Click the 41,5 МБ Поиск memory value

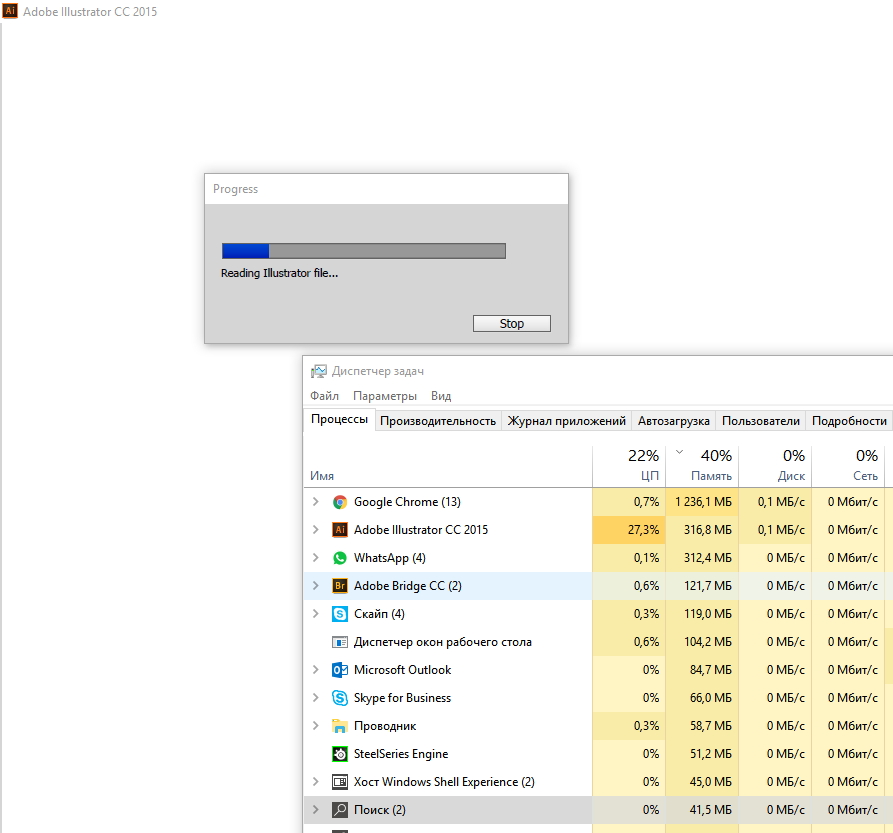click(711, 810)
